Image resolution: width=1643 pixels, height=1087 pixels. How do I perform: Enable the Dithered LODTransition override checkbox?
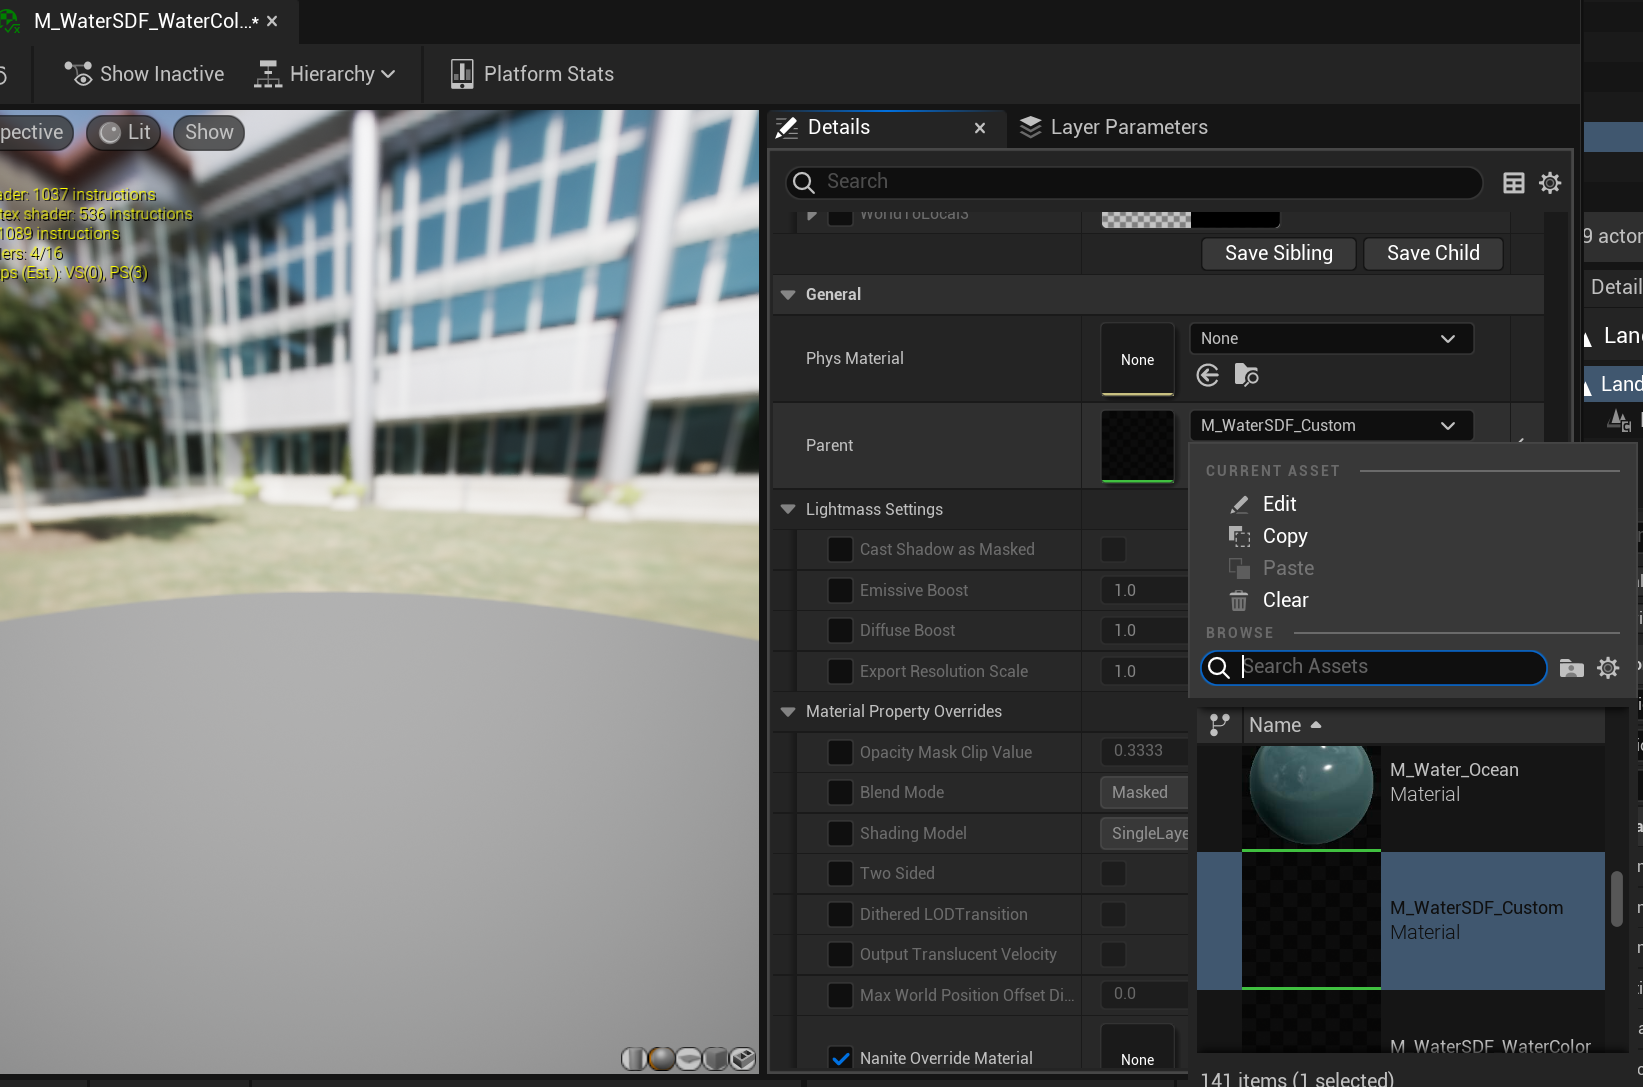[840, 914]
